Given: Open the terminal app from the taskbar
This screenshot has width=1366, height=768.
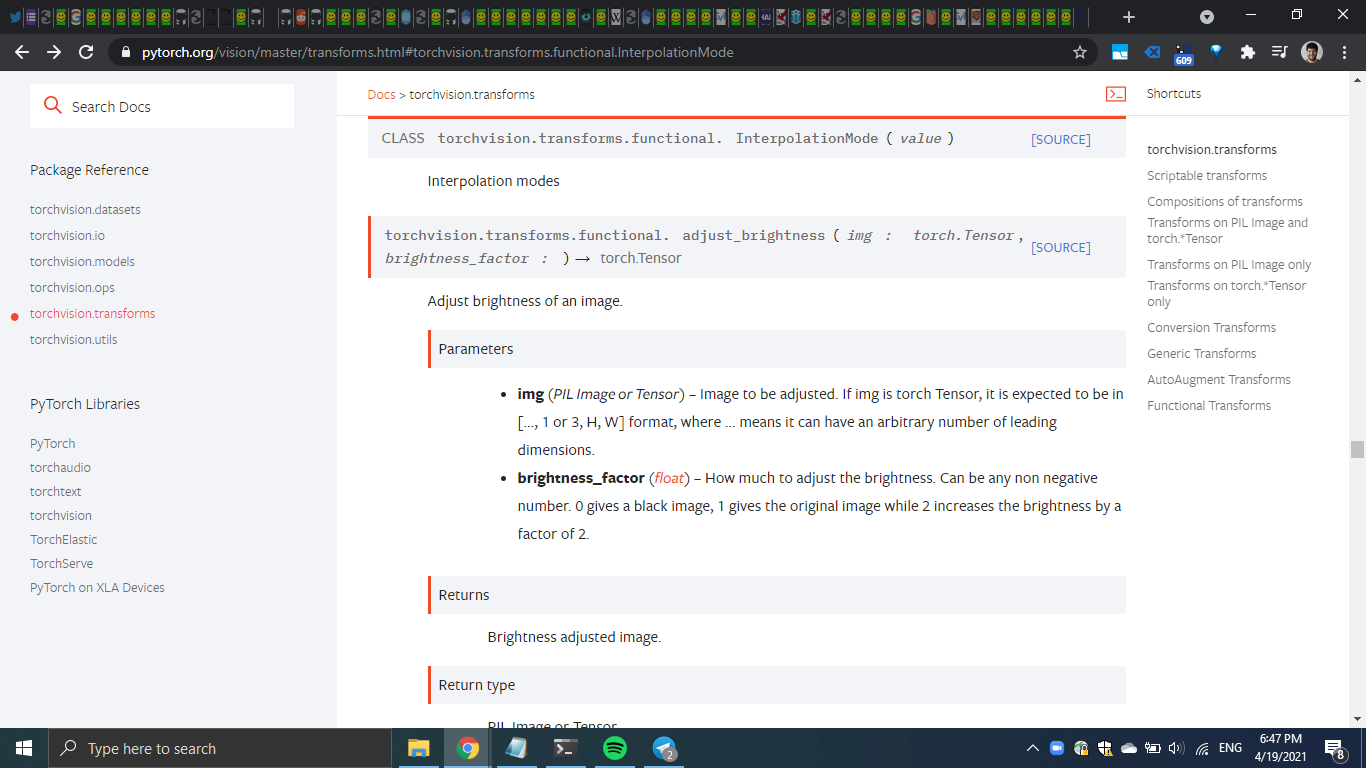Looking at the screenshot, I should click(x=565, y=747).
